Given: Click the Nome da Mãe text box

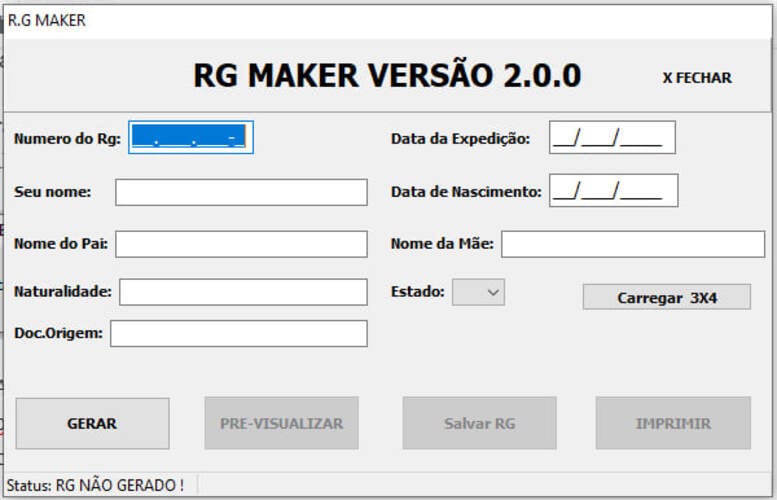Looking at the screenshot, I should pos(633,244).
